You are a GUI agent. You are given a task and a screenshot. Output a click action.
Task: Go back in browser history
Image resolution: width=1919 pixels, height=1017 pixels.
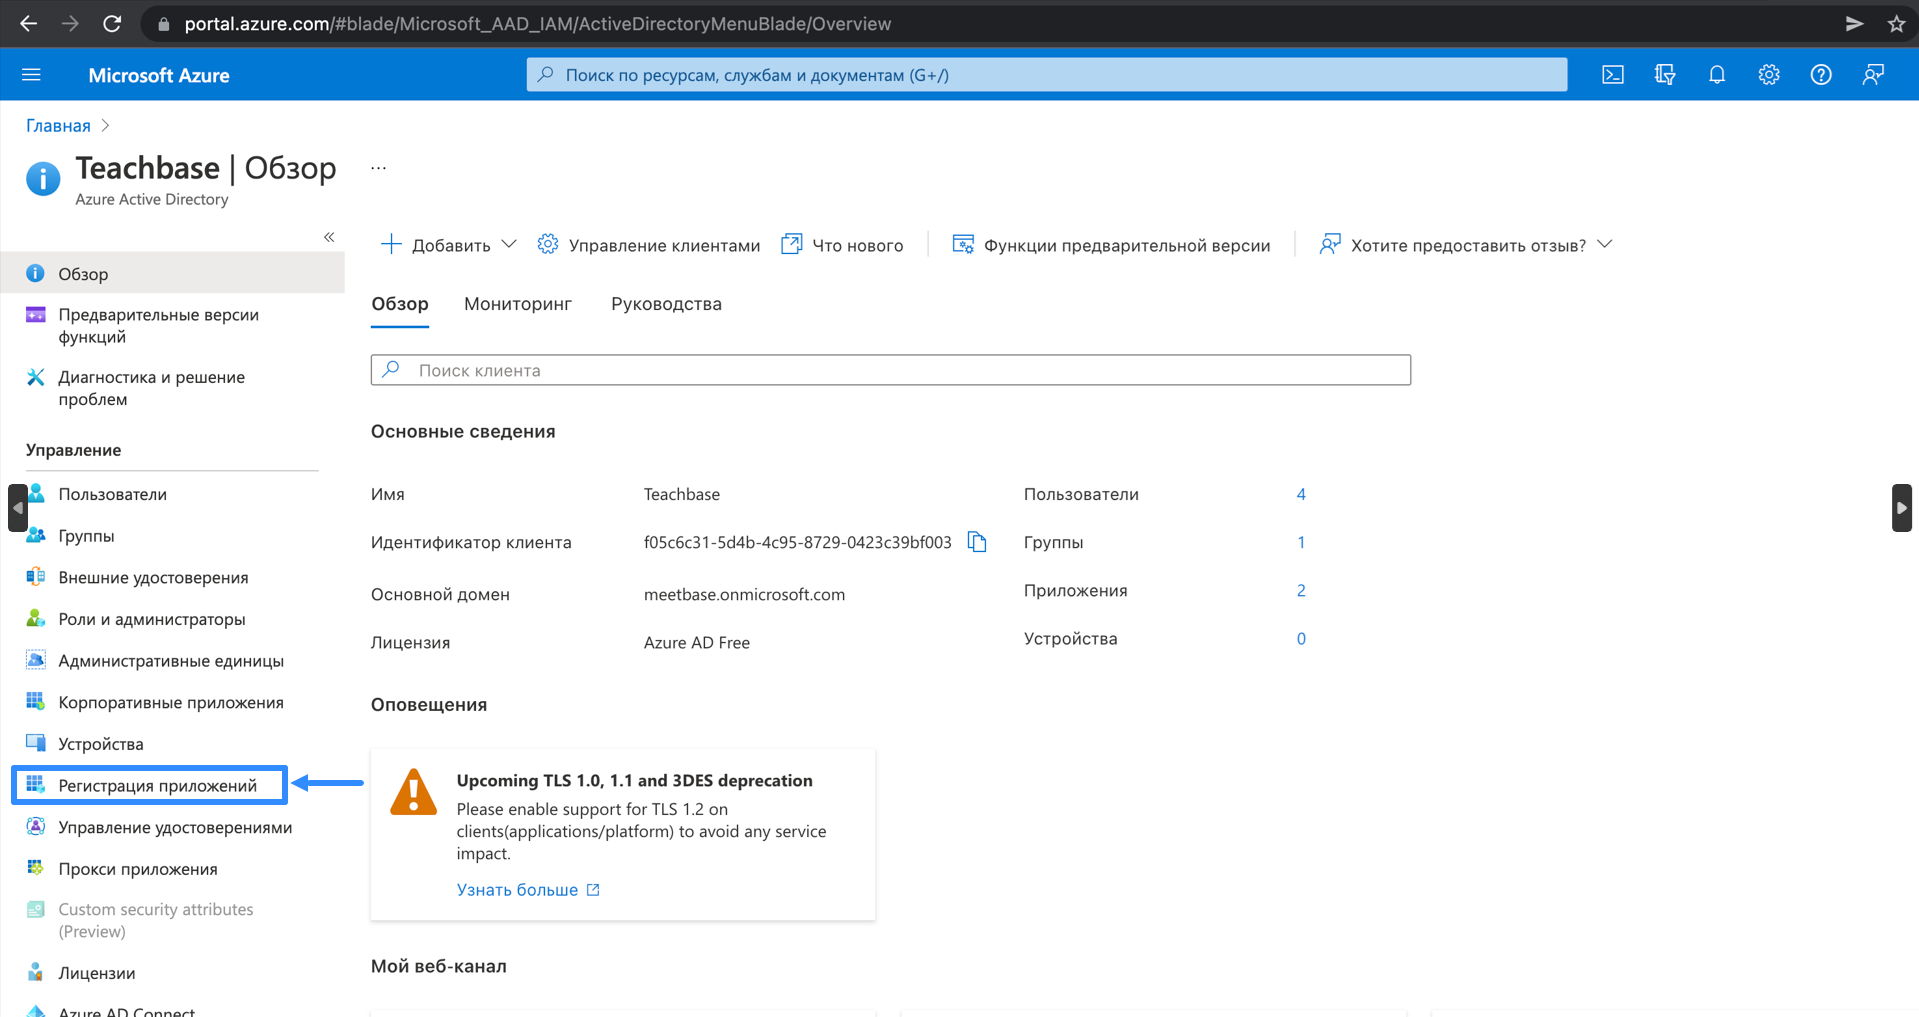pos(28,24)
